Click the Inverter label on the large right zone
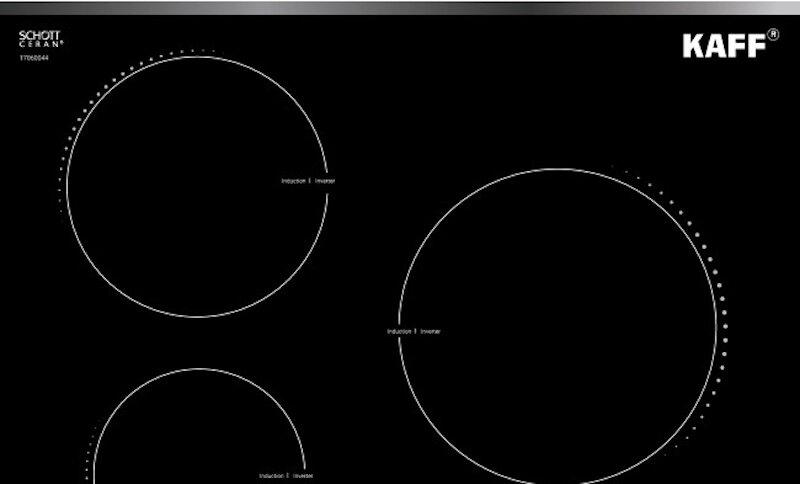This screenshot has height=484, width=800. click(430, 331)
